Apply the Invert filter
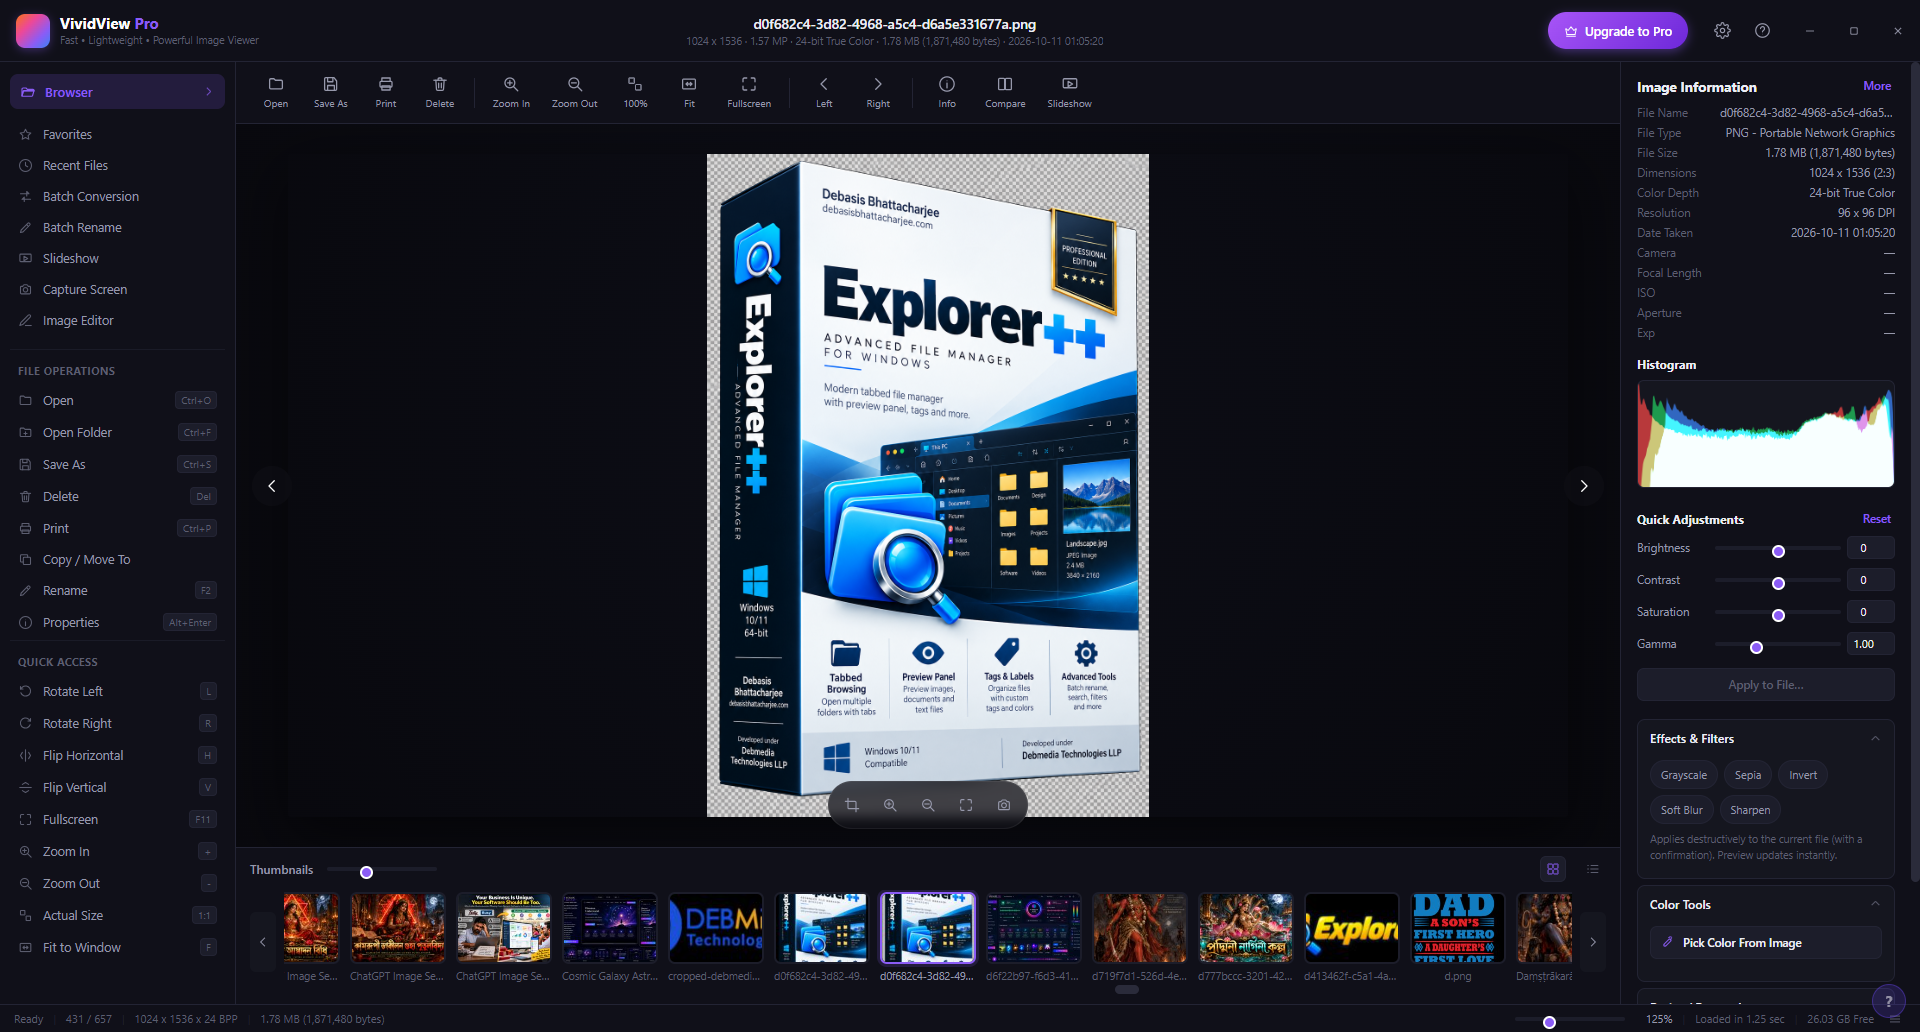 pyautogui.click(x=1803, y=775)
